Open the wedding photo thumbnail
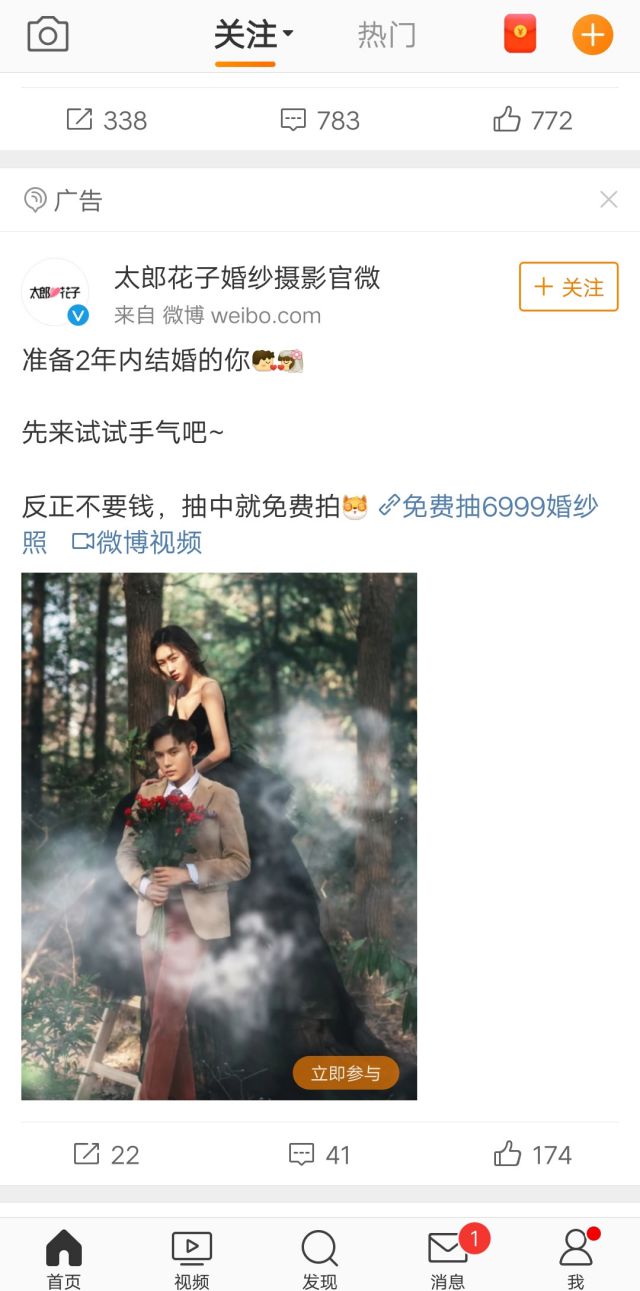Image resolution: width=640 pixels, height=1291 pixels. pyautogui.click(x=219, y=836)
